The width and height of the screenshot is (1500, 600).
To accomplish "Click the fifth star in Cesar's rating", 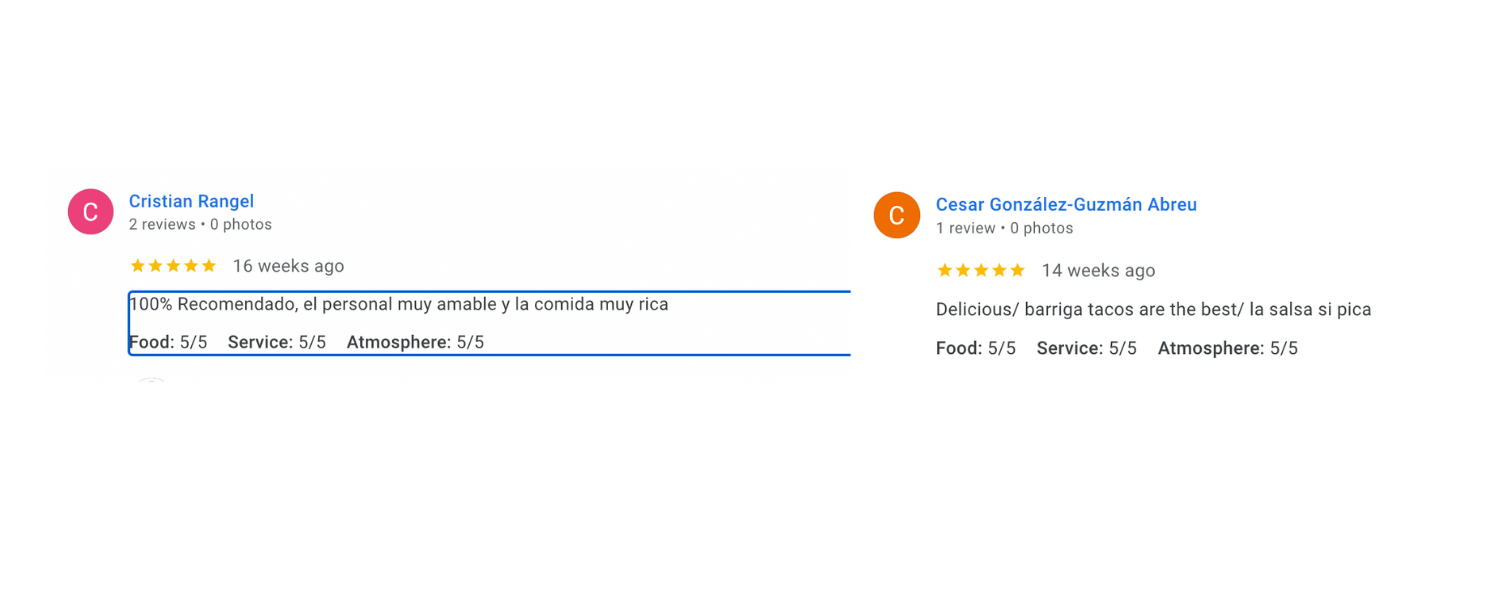I will click(x=1017, y=271).
